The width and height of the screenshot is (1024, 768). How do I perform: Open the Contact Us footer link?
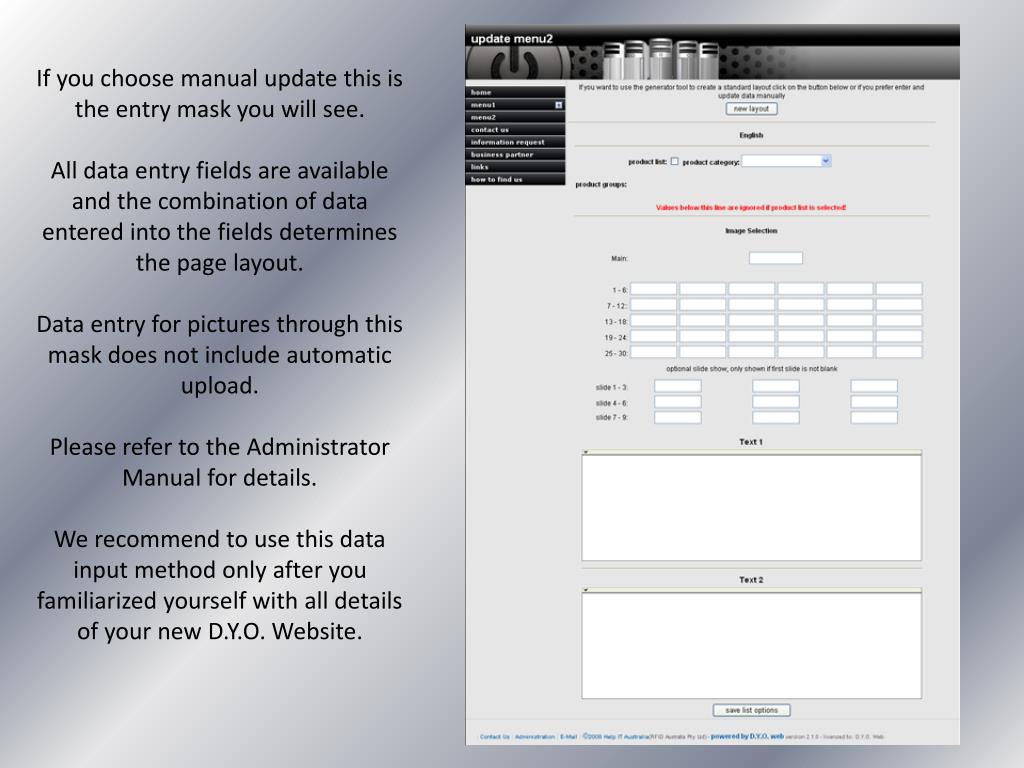(494, 737)
